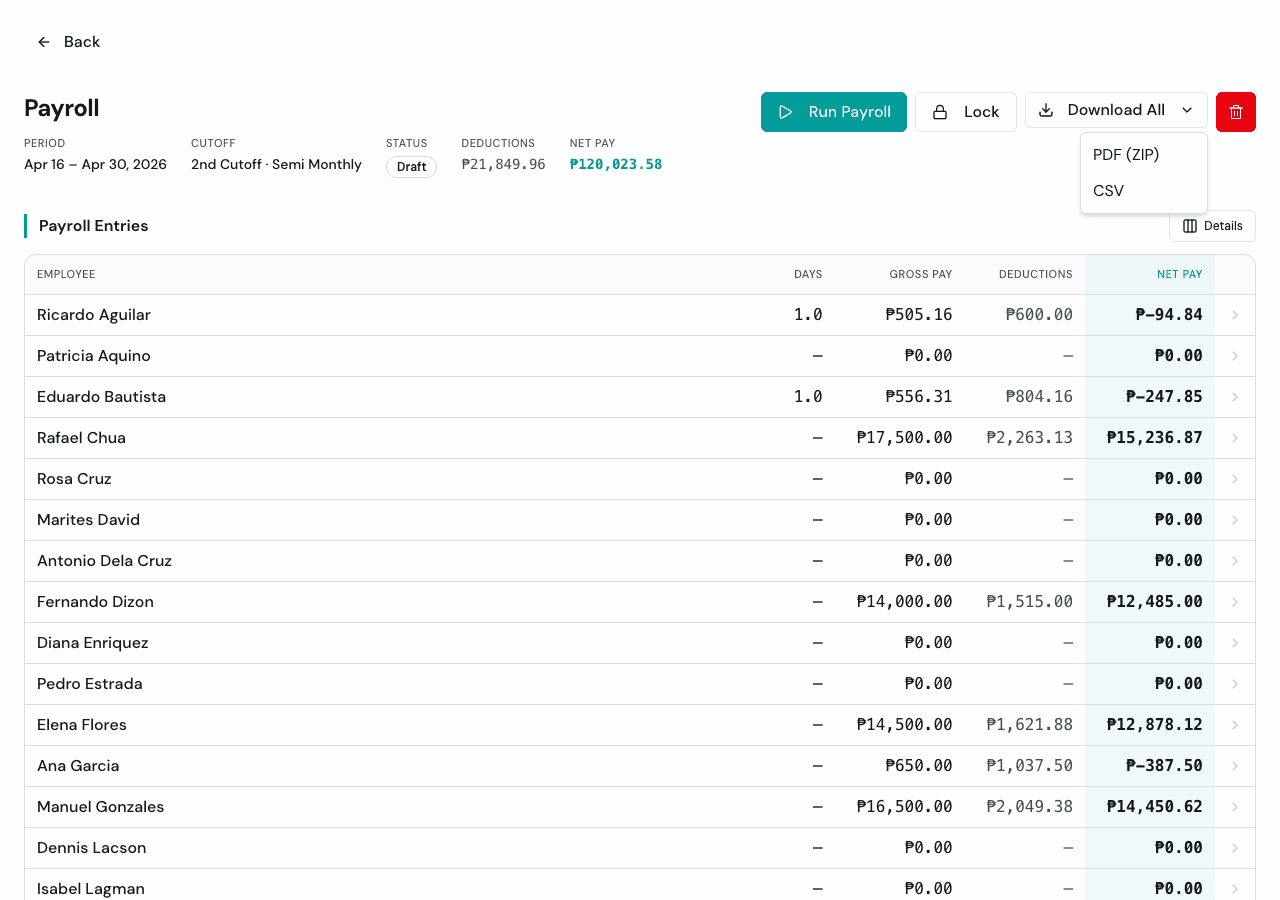The width and height of the screenshot is (1280, 900).
Task: Select employee Elena Flores
Action: (x=82, y=725)
